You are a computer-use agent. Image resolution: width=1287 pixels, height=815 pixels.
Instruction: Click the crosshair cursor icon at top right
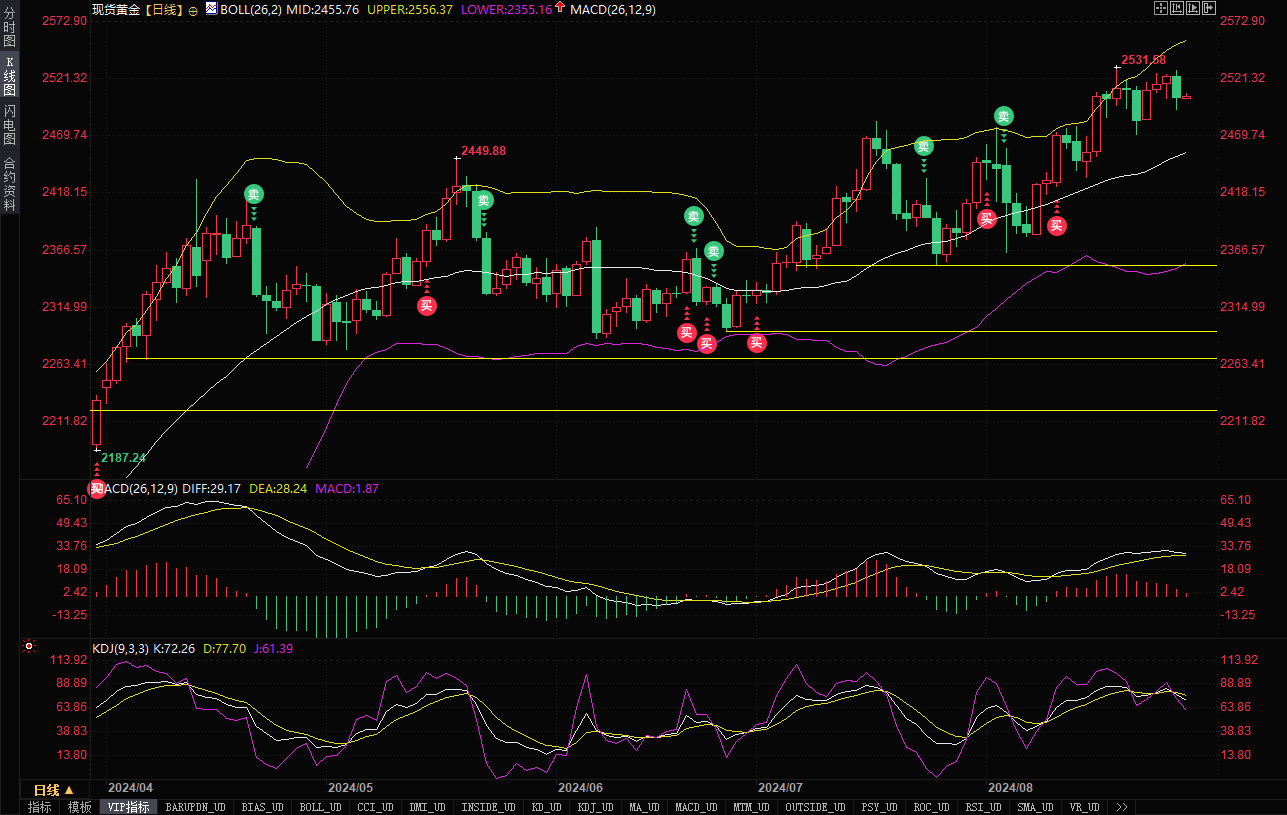click(1160, 8)
